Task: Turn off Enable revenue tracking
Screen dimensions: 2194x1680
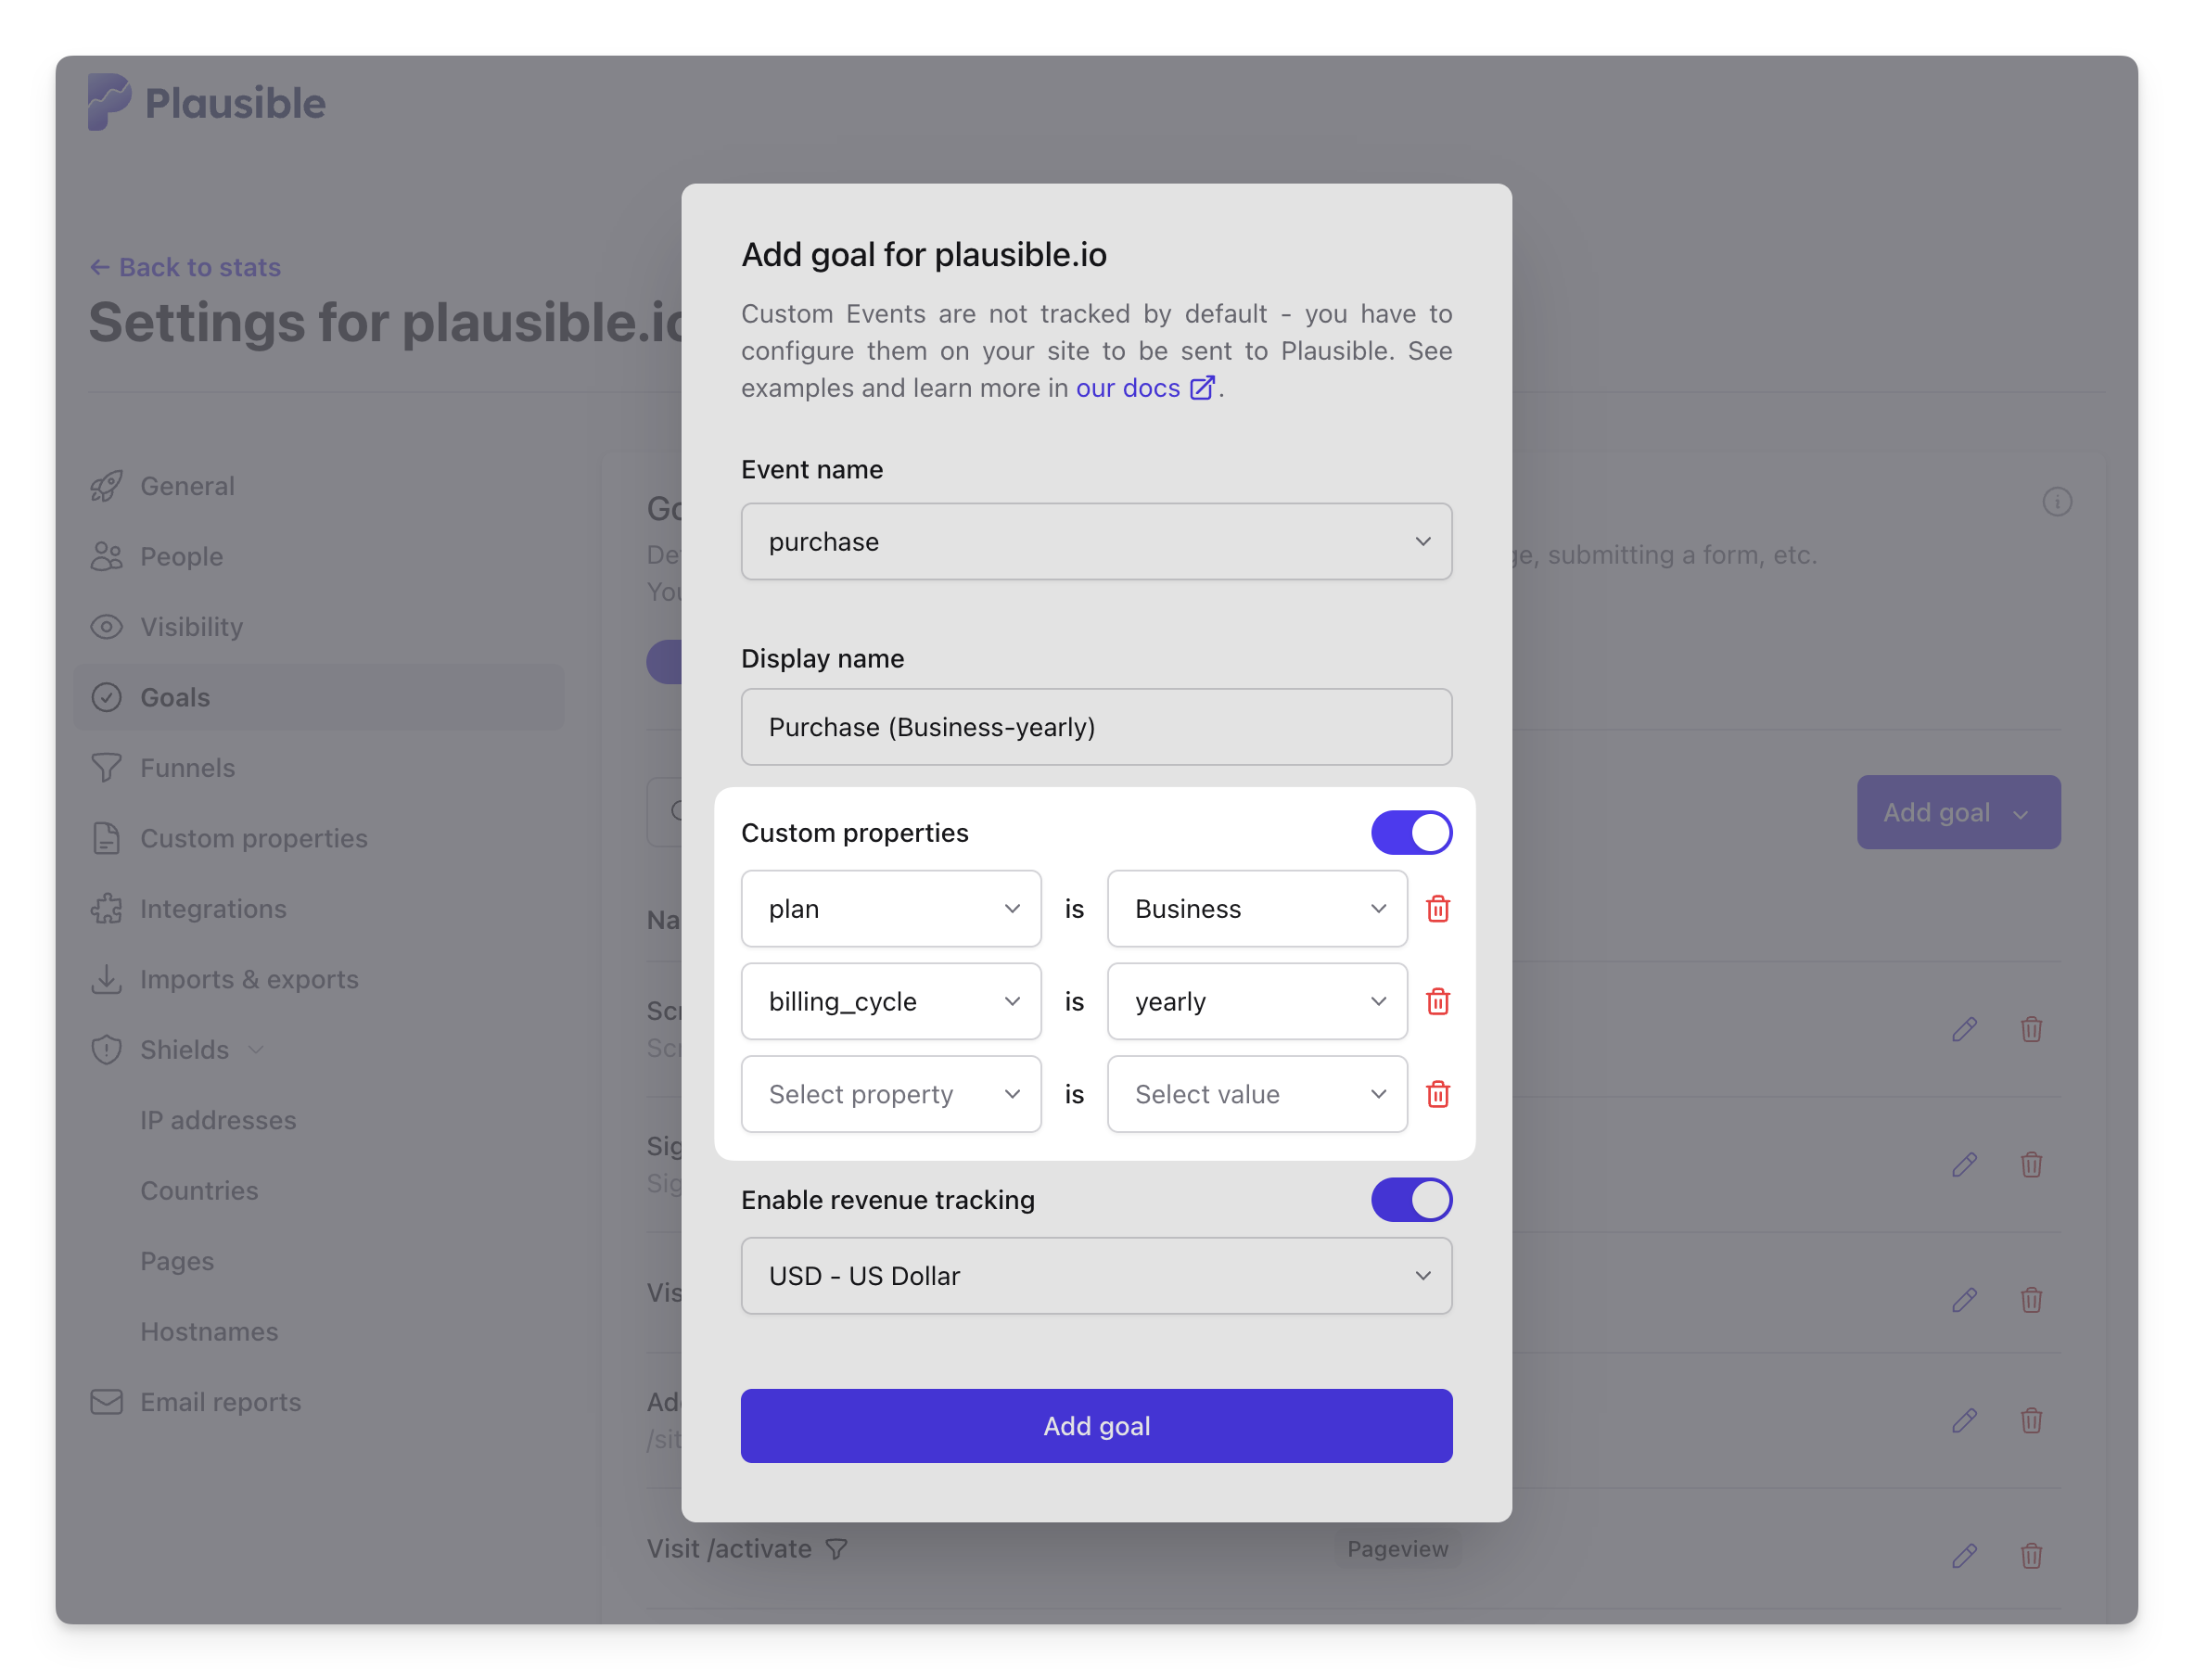Action: [1411, 1200]
